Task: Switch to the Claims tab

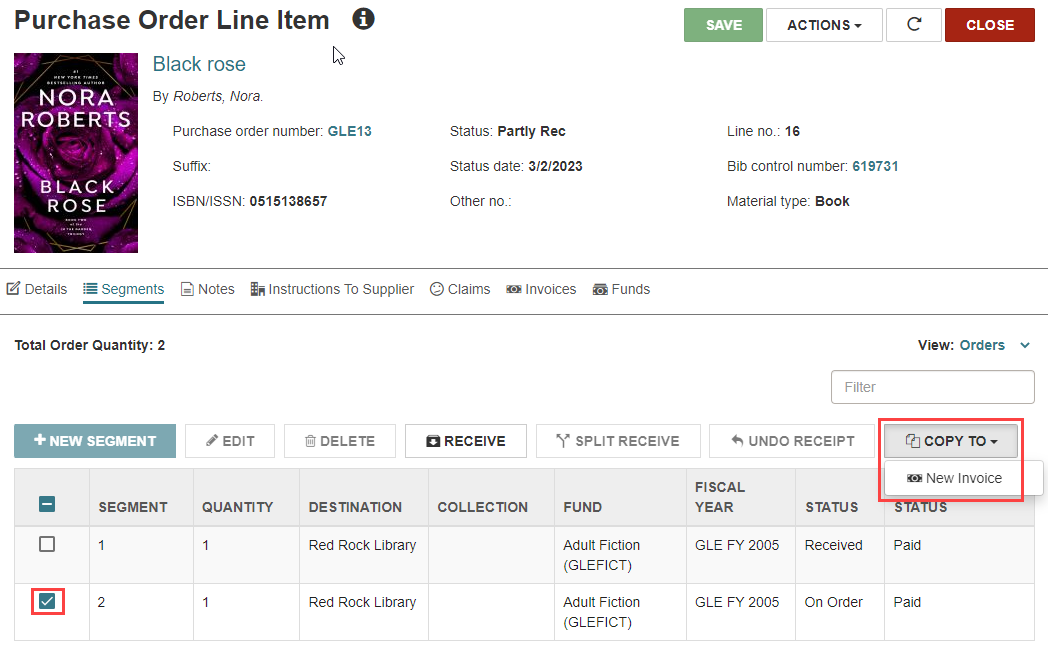Action: 460,289
